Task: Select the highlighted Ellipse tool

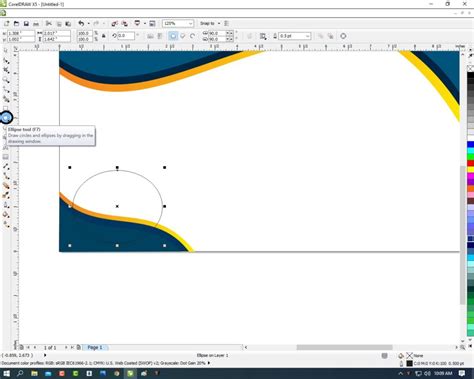Action: tap(6, 117)
